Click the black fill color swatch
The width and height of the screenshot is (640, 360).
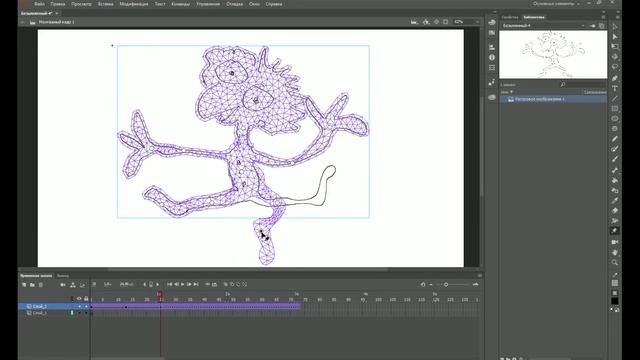615,301
